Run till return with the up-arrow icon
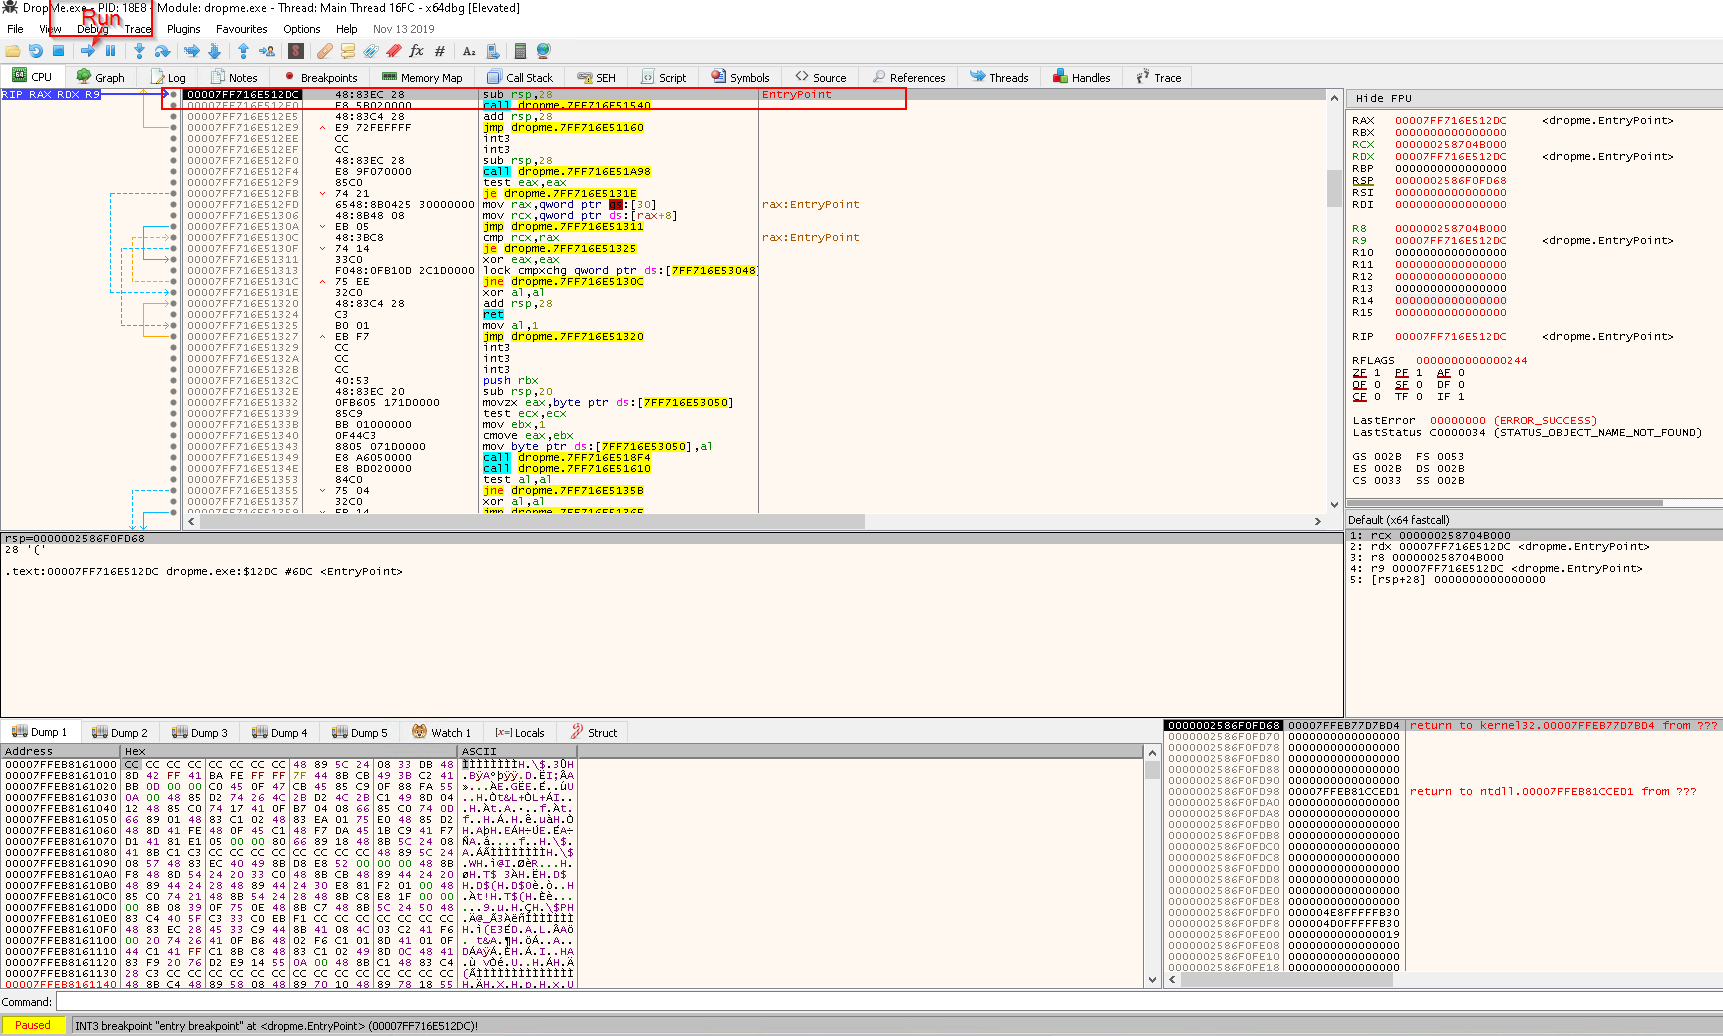The width and height of the screenshot is (1723, 1036). tap(243, 51)
